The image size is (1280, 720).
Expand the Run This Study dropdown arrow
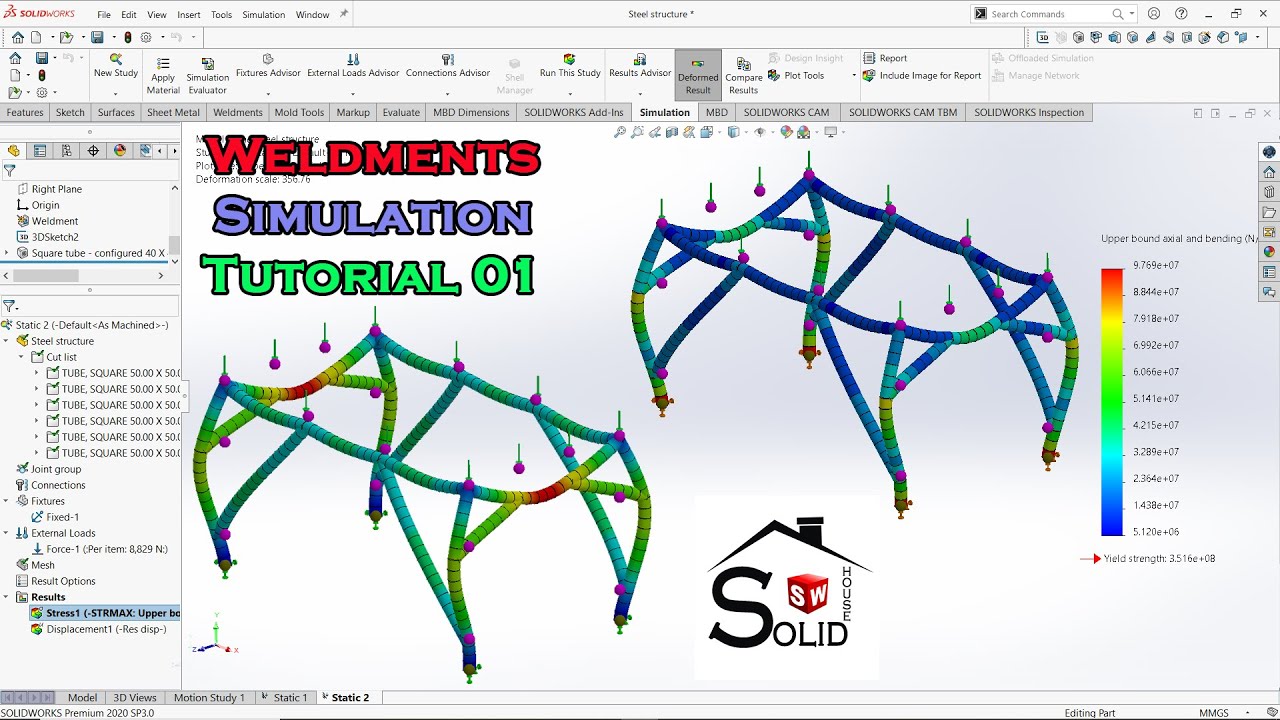tap(570, 92)
